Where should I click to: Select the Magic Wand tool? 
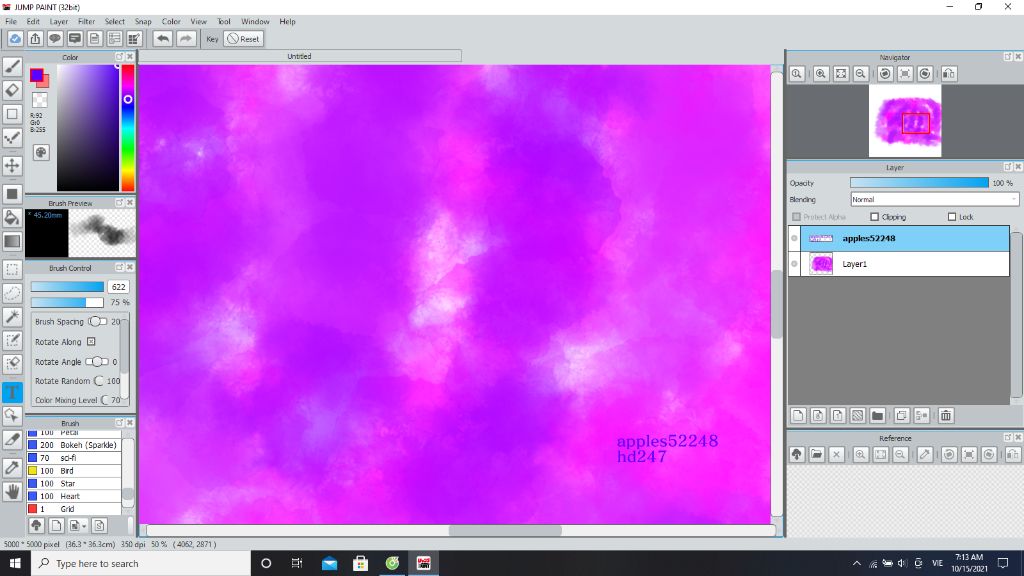12,317
